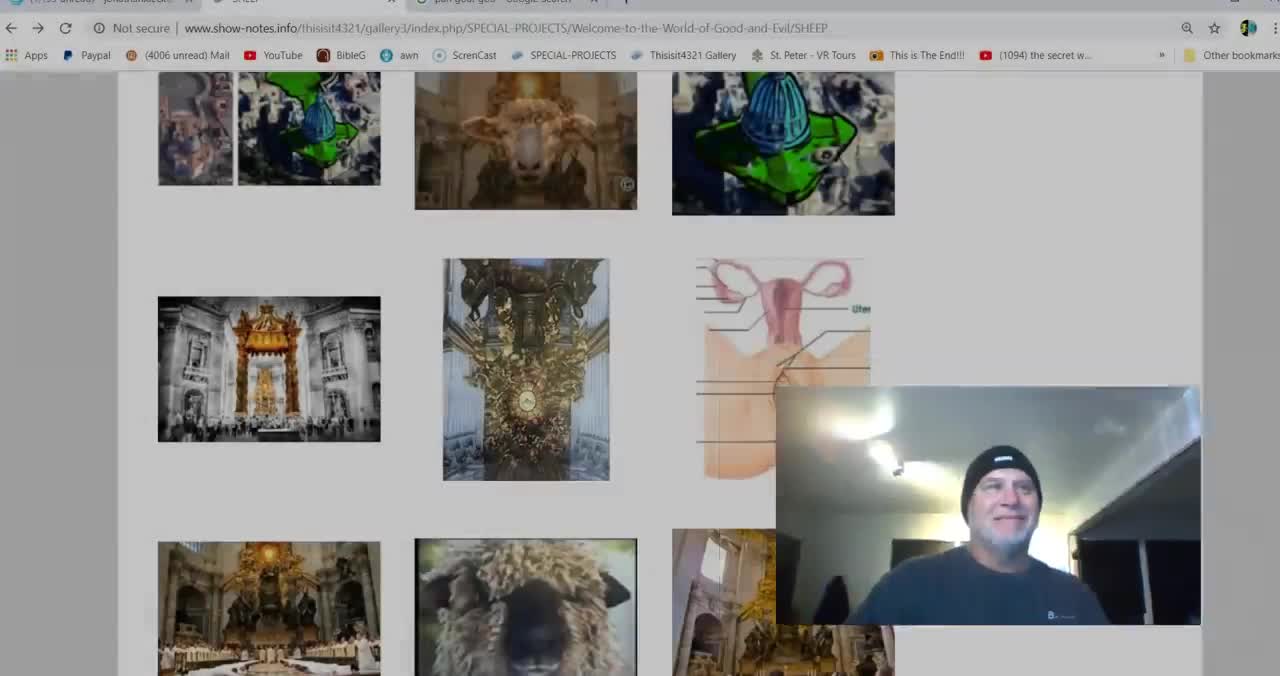Screen dimensions: 1280x676
Task: Open the woolly black-faced sheep thumbnail
Action: coord(525,607)
